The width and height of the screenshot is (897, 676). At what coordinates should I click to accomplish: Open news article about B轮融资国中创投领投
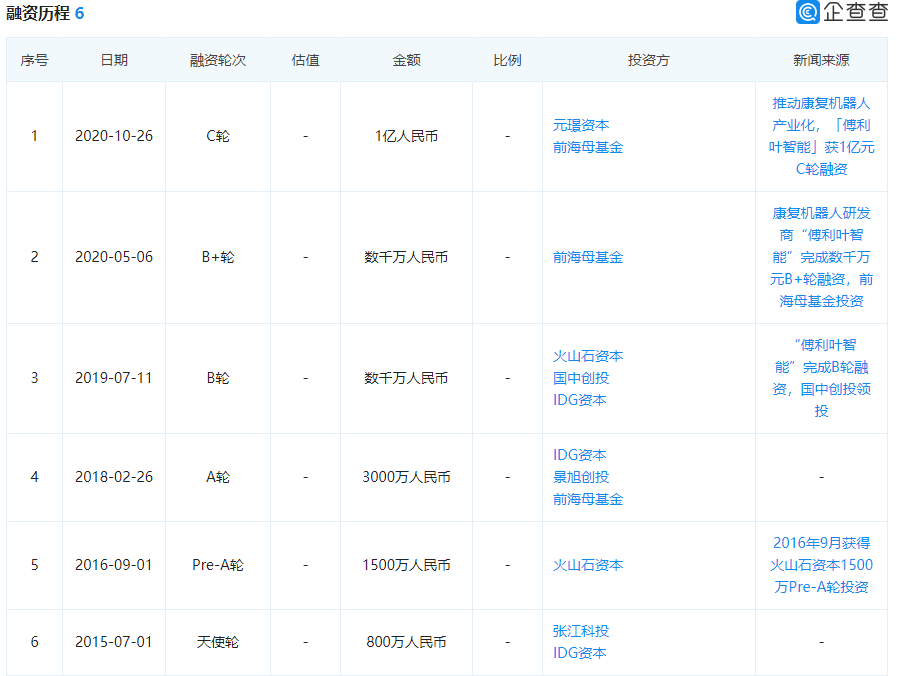821,378
